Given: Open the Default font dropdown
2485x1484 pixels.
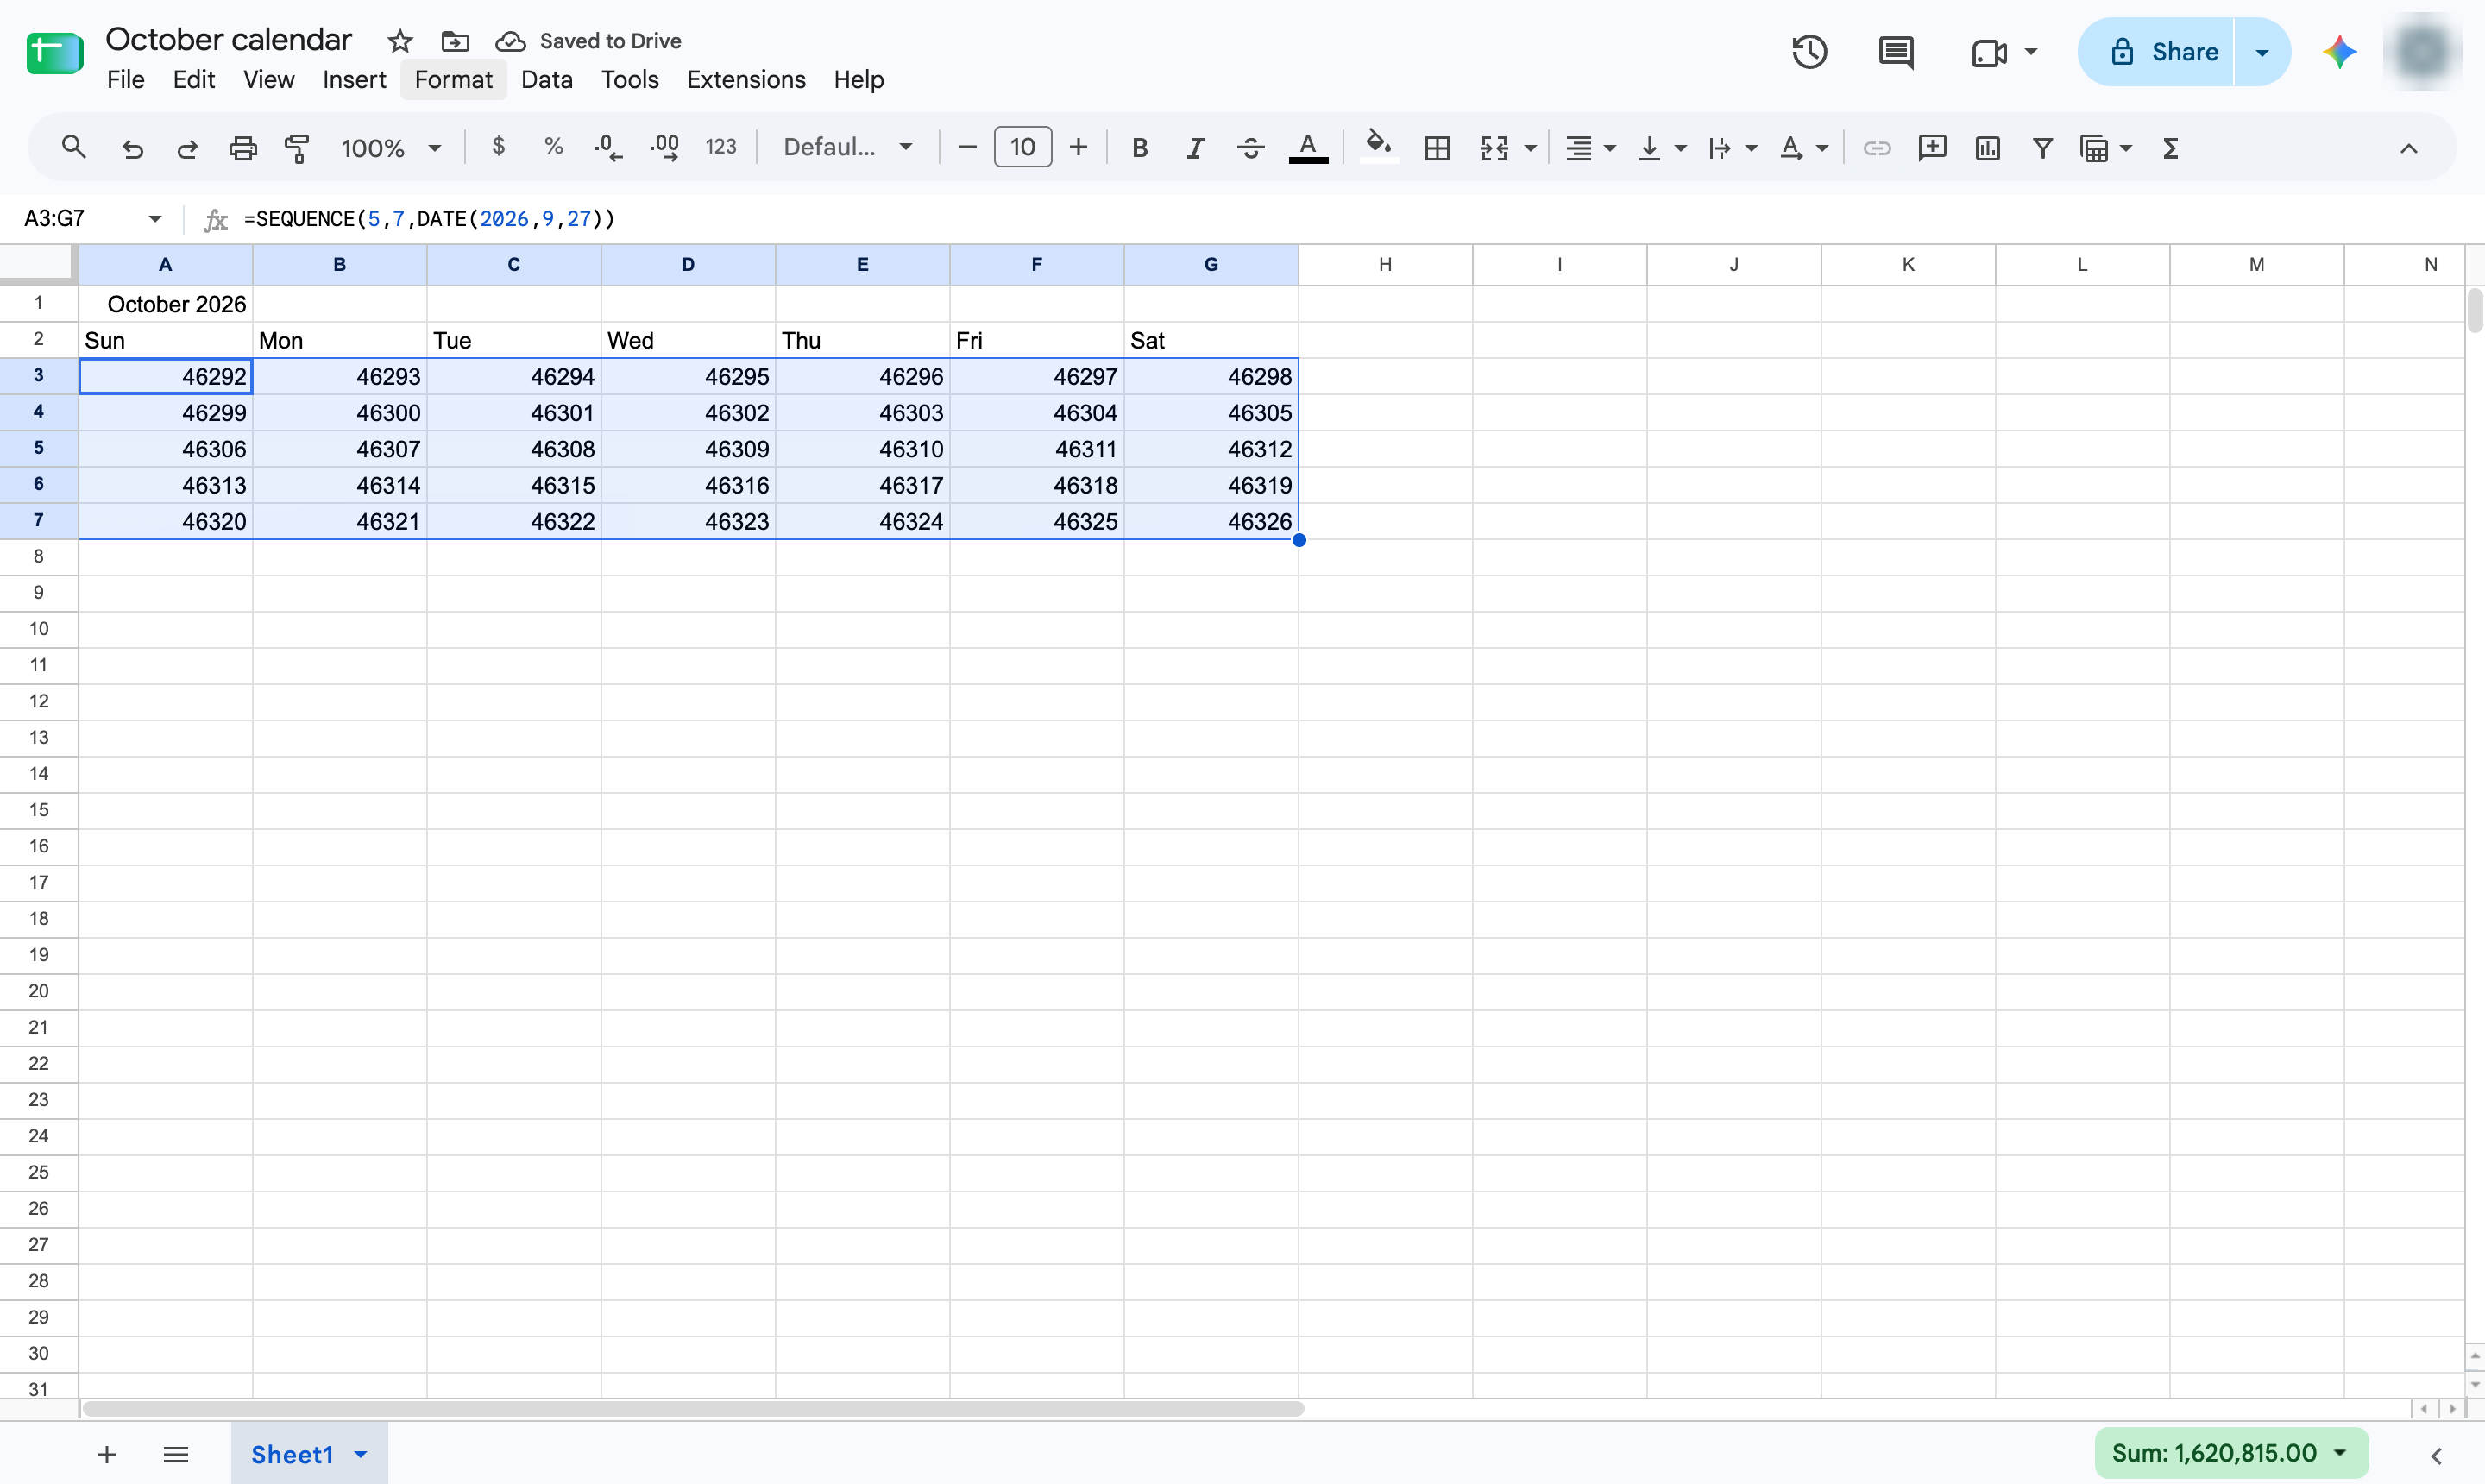Looking at the screenshot, I should tap(848, 147).
